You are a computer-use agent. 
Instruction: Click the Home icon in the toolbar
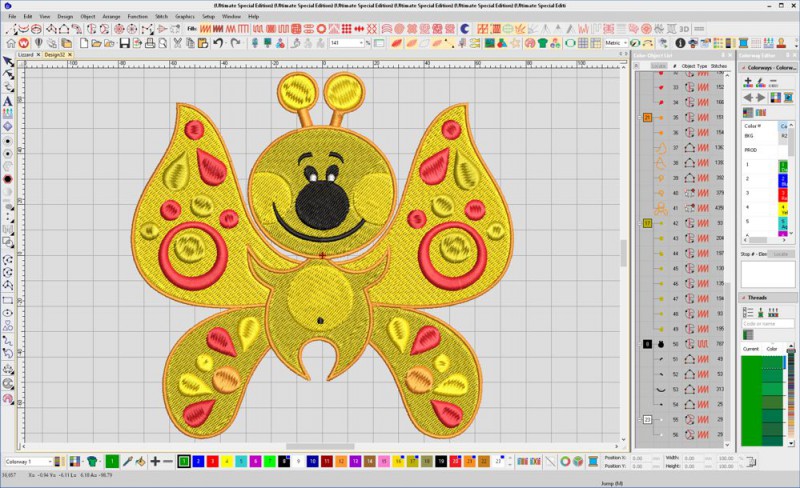11,43
